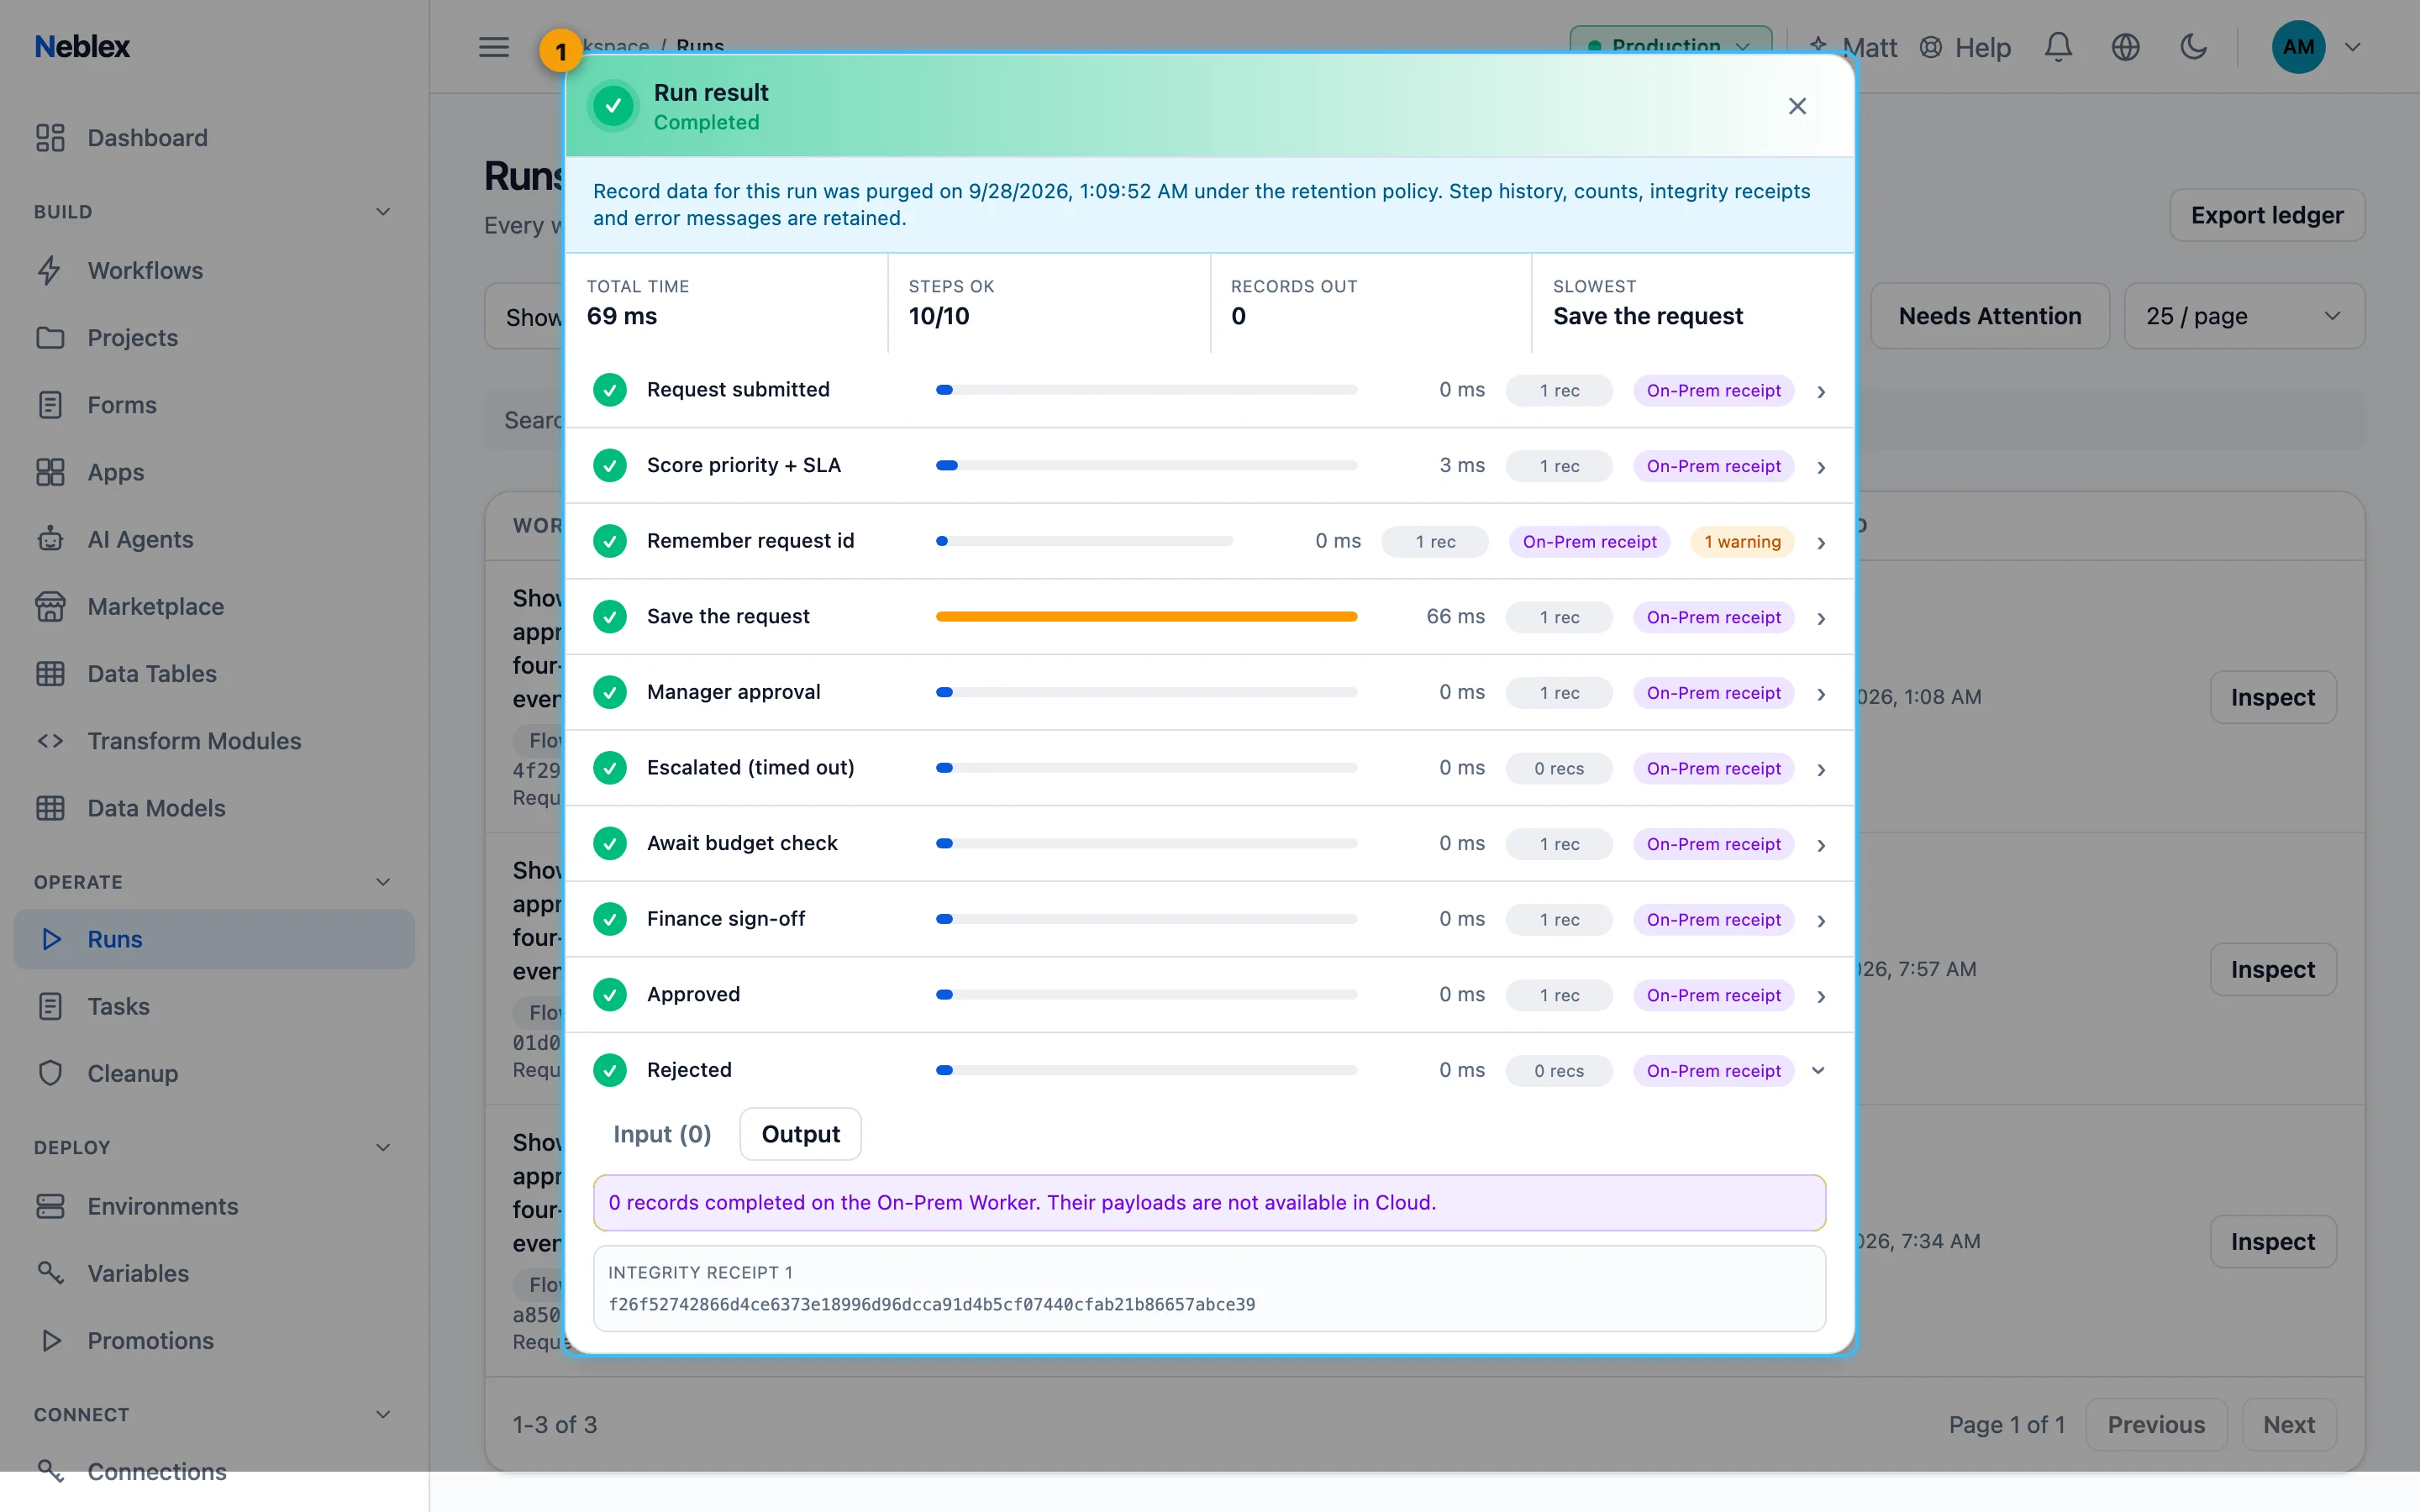Select the Output tab
The width and height of the screenshot is (2420, 1512).
(x=800, y=1134)
